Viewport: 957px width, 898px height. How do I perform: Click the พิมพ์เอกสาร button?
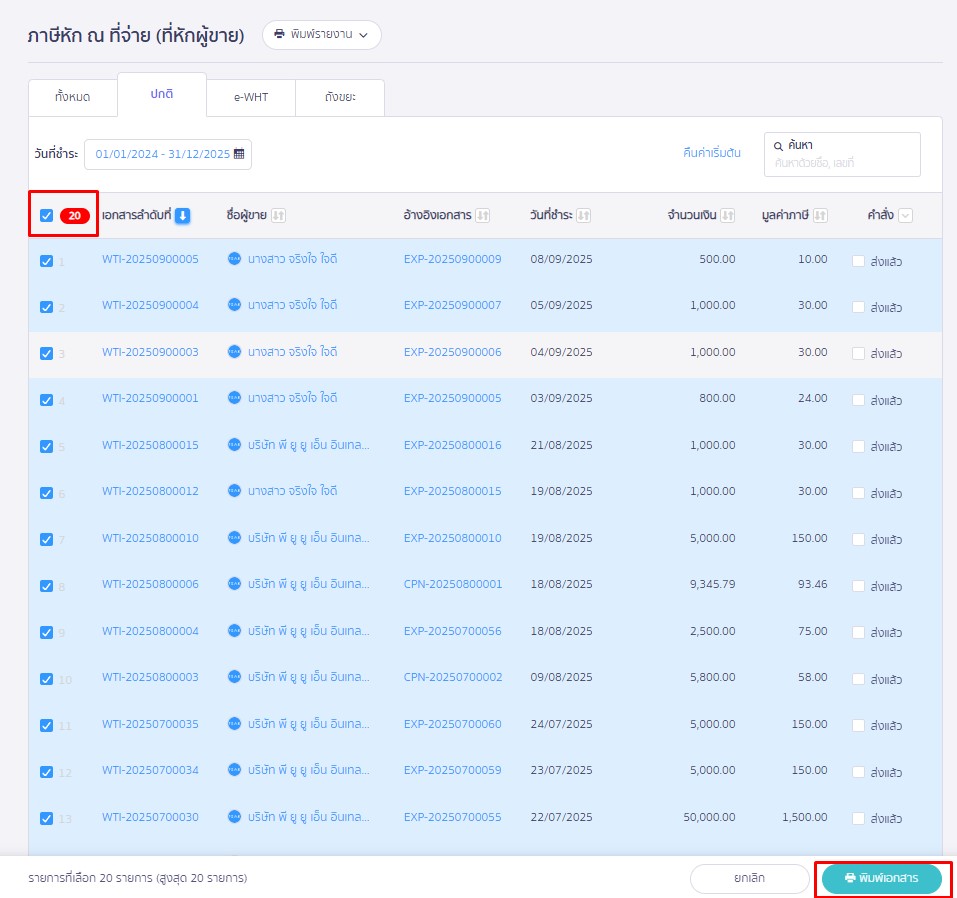pos(882,878)
